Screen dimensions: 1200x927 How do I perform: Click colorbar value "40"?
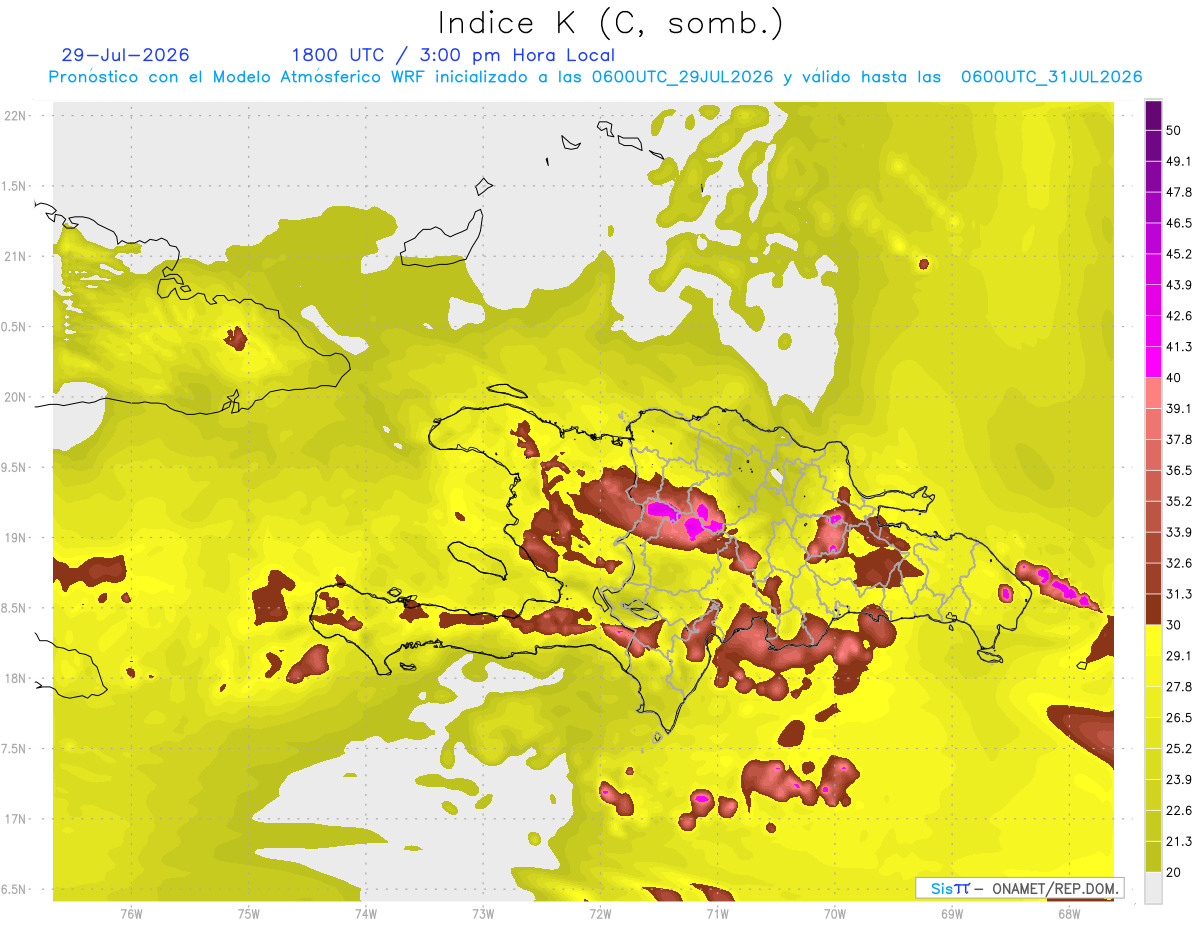(x=1174, y=377)
